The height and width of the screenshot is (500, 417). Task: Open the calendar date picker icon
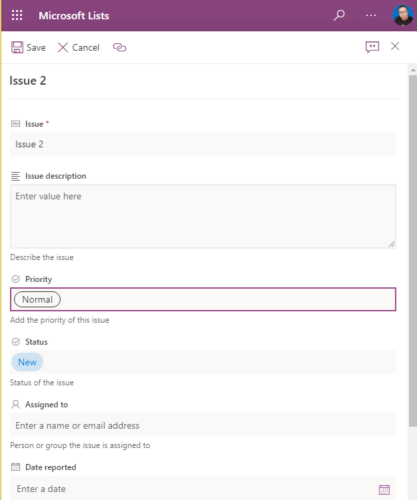point(384,489)
